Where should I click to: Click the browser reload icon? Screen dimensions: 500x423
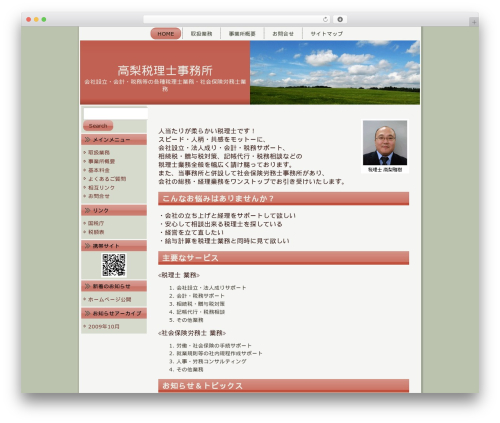coord(325,19)
